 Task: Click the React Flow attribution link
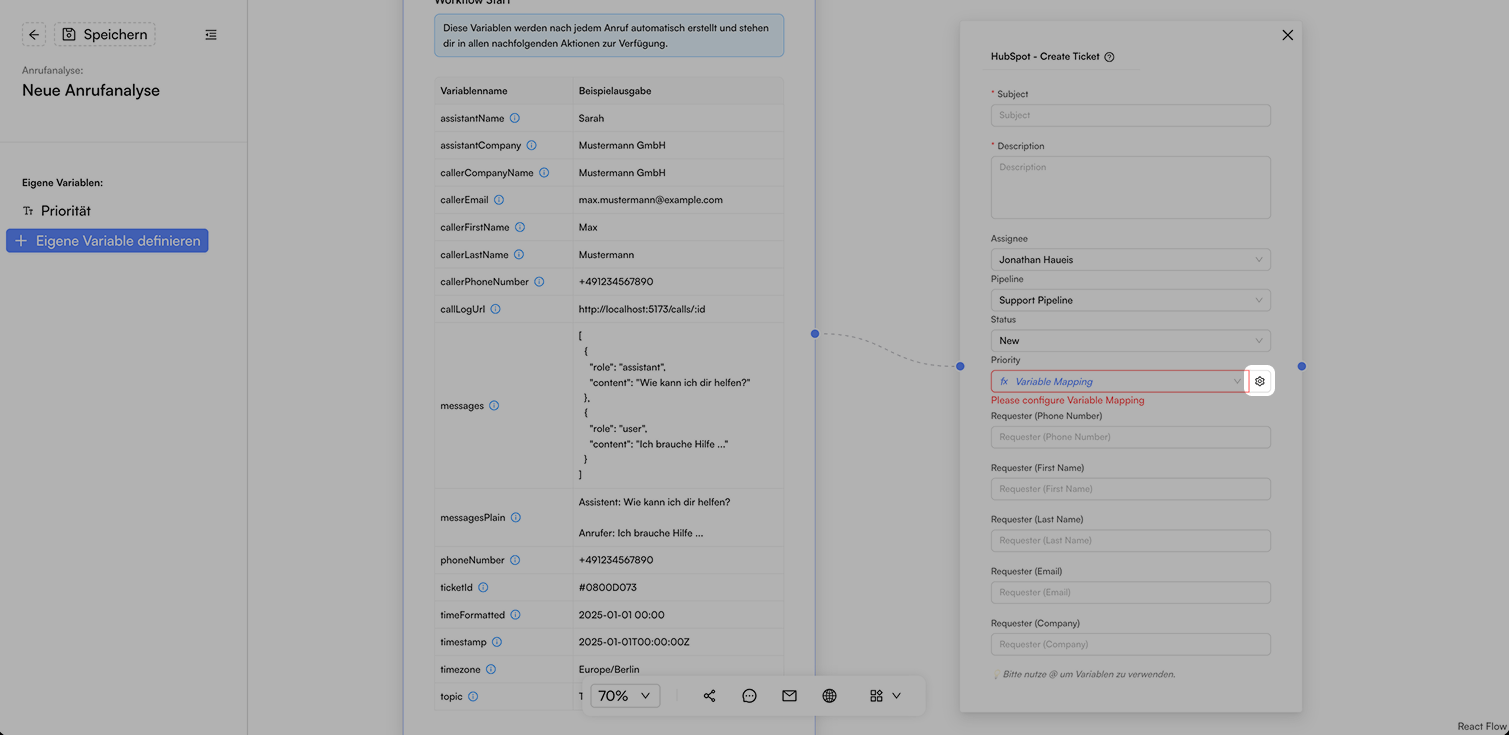[1481, 727]
